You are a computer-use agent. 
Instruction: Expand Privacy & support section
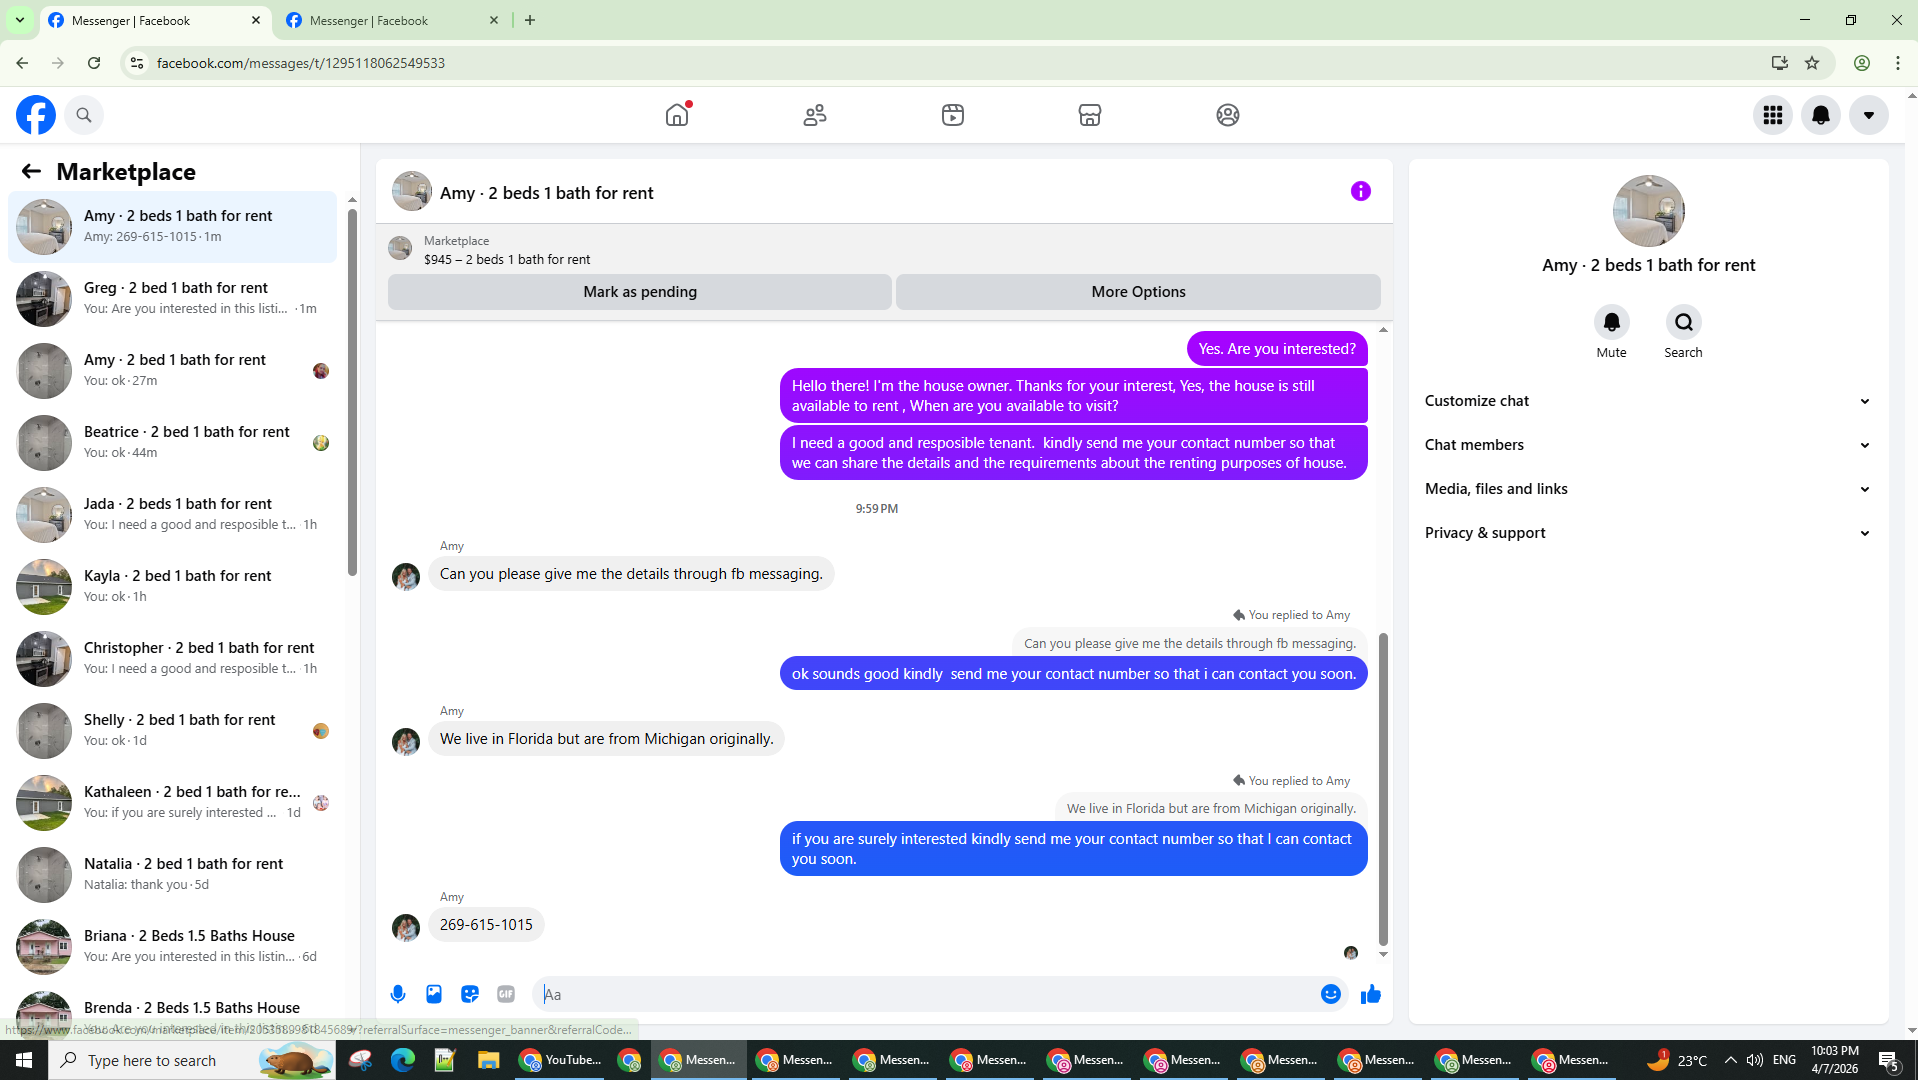[1648, 533]
